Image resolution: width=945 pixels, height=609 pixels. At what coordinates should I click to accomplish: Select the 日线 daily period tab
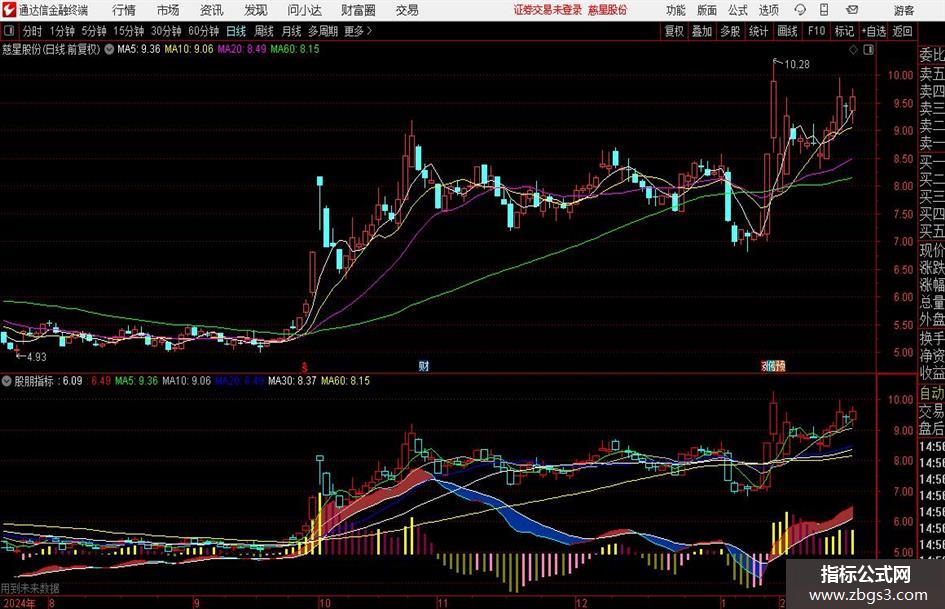coord(236,31)
